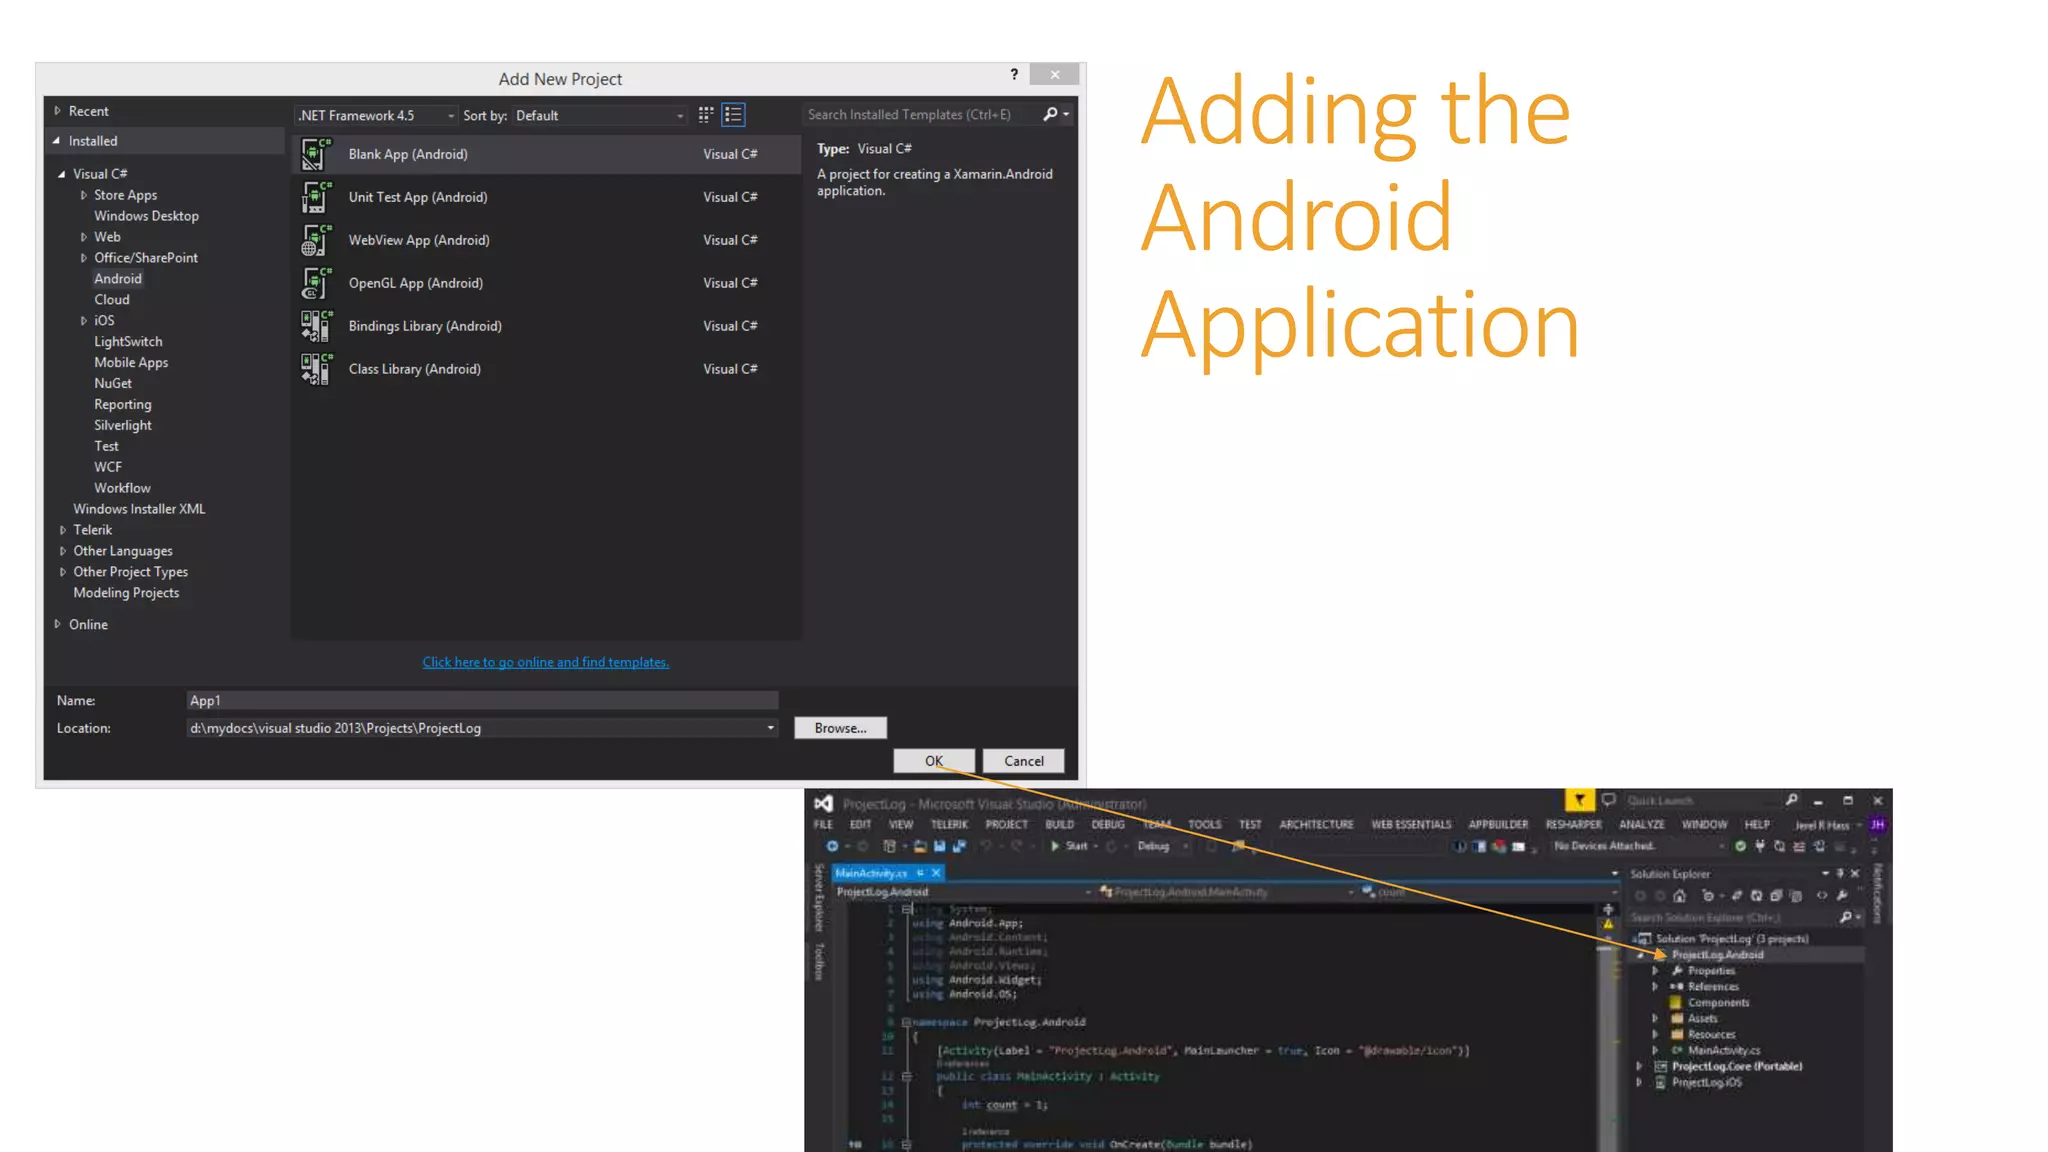Open the ARCHITECTURE menu in Visual Studio
The image size is (2048, 1152).
coord(1316,825)
